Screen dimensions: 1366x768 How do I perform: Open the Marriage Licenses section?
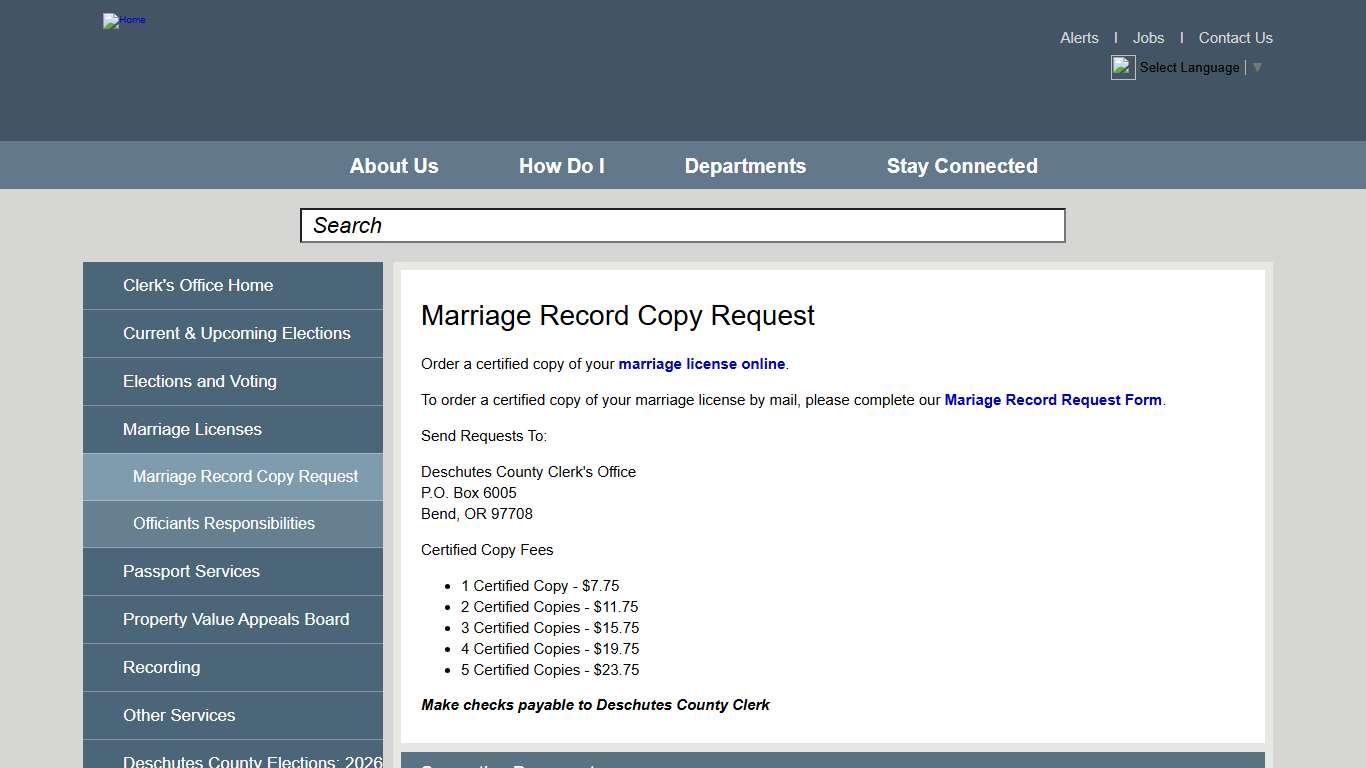[x=192, y=429]
